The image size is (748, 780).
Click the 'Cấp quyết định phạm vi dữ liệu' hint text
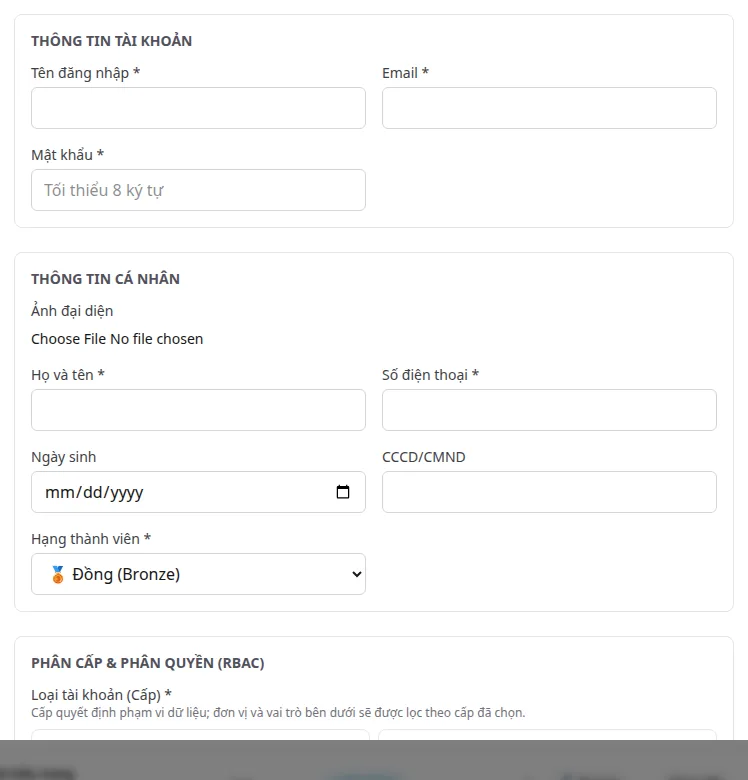pyautogui.click(x=278, y=713)
